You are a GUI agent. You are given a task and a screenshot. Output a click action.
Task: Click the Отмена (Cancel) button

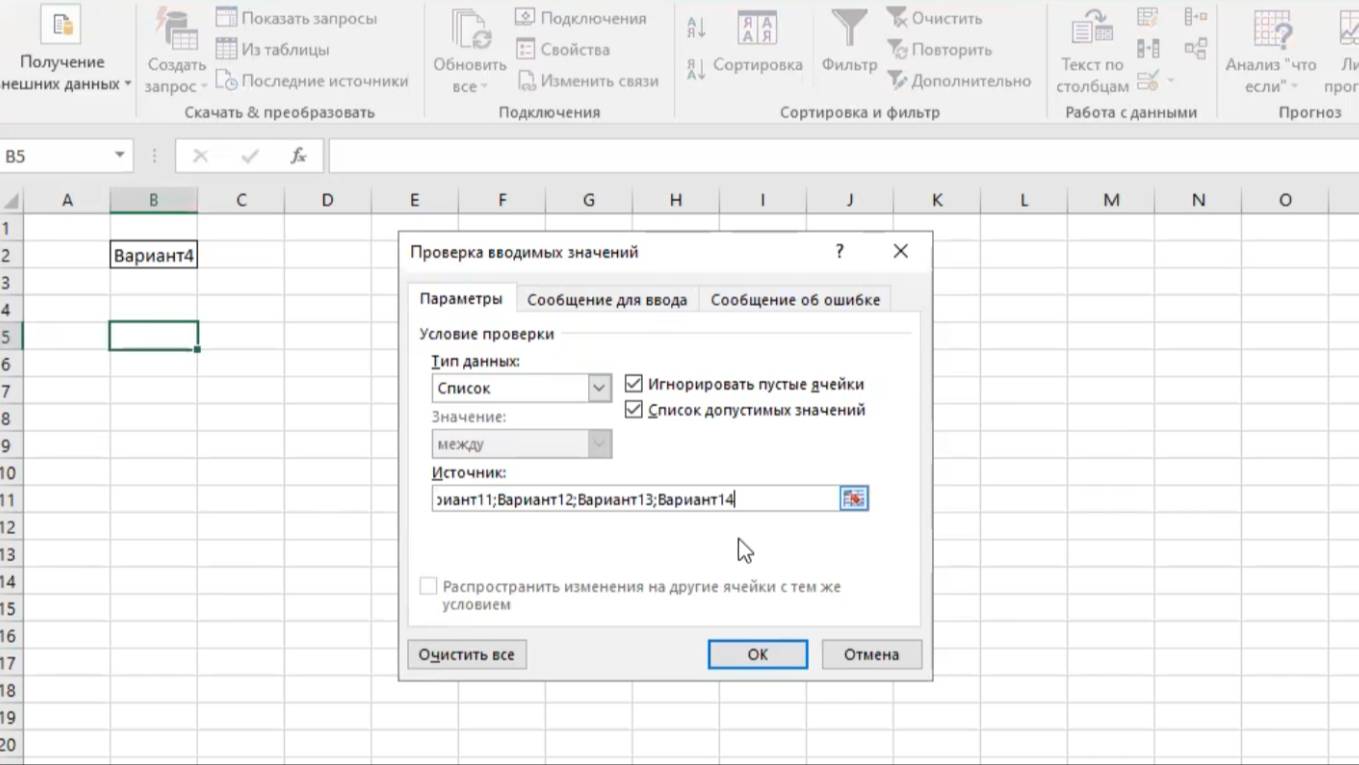tap(871, 654)
